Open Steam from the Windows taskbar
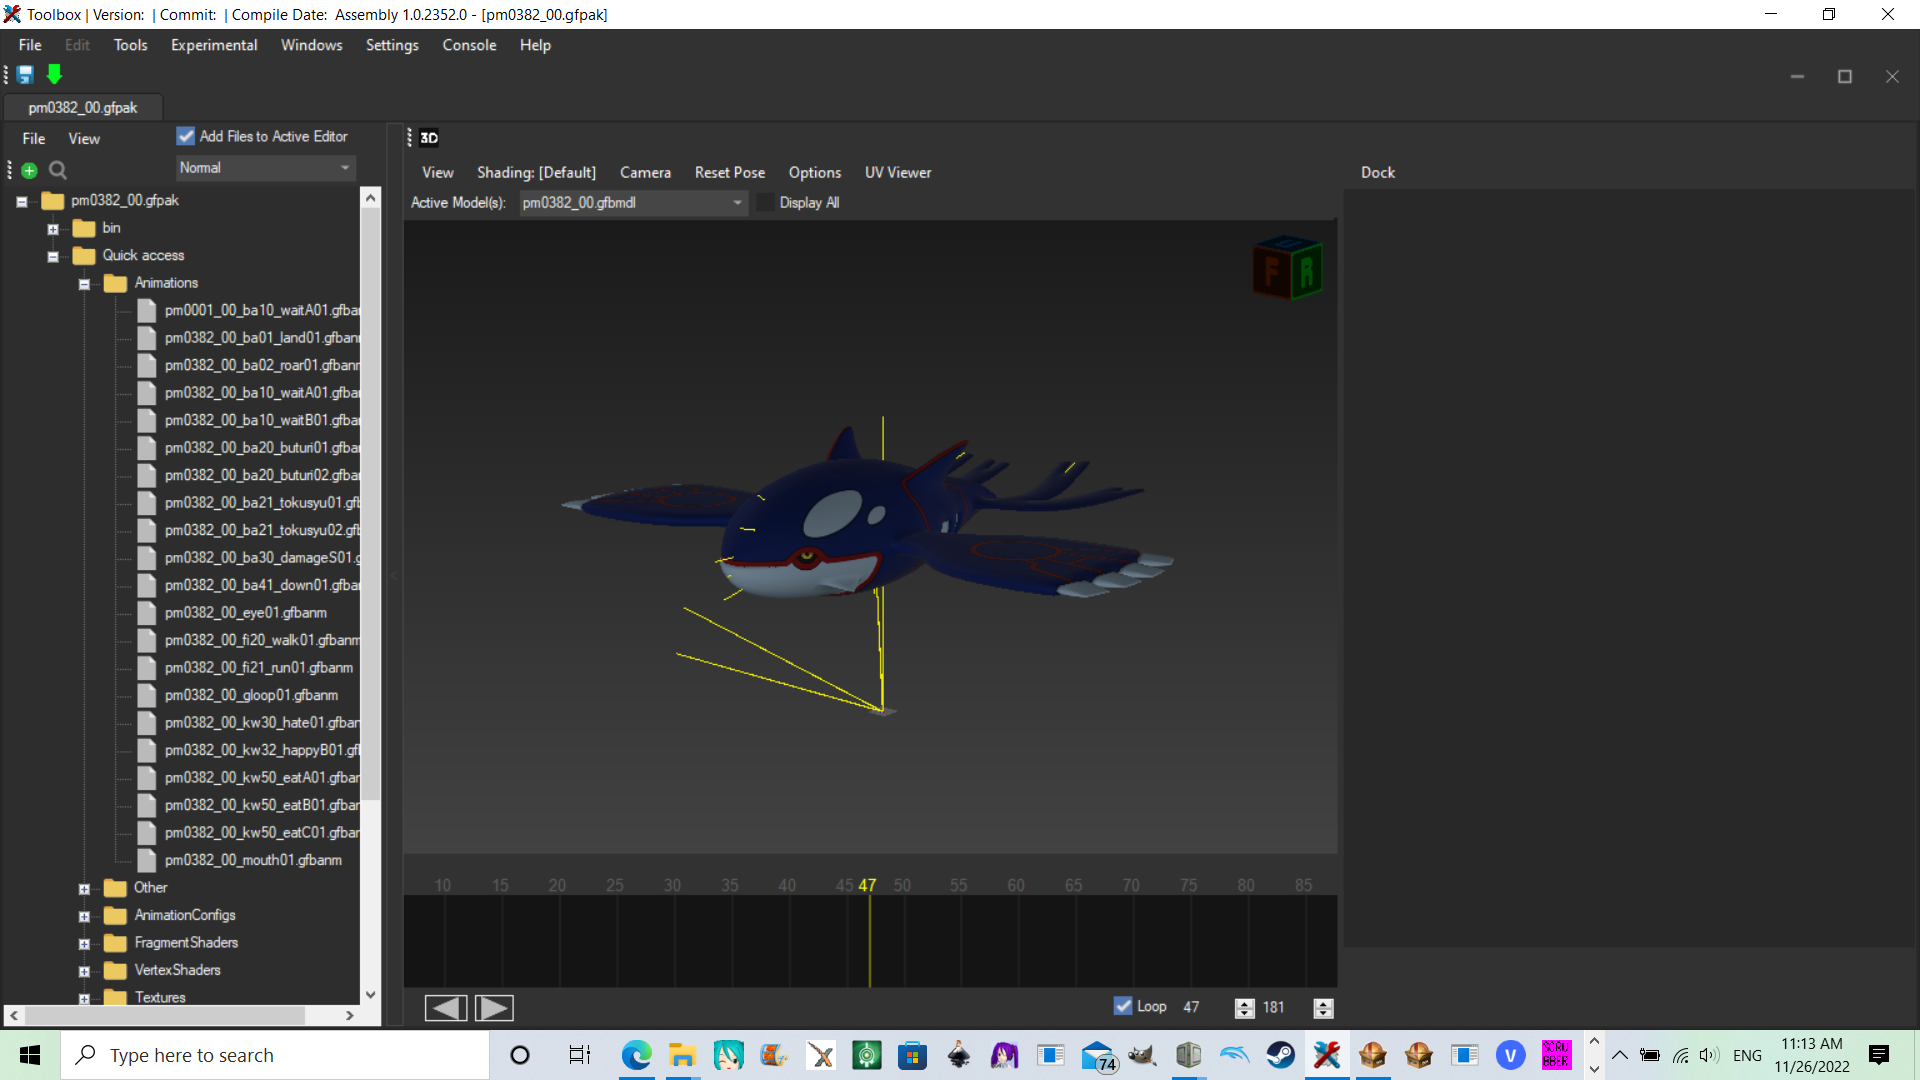Viewport: 1920px width, 1080px height. pyautogui.click(x=1280, y=1055)
